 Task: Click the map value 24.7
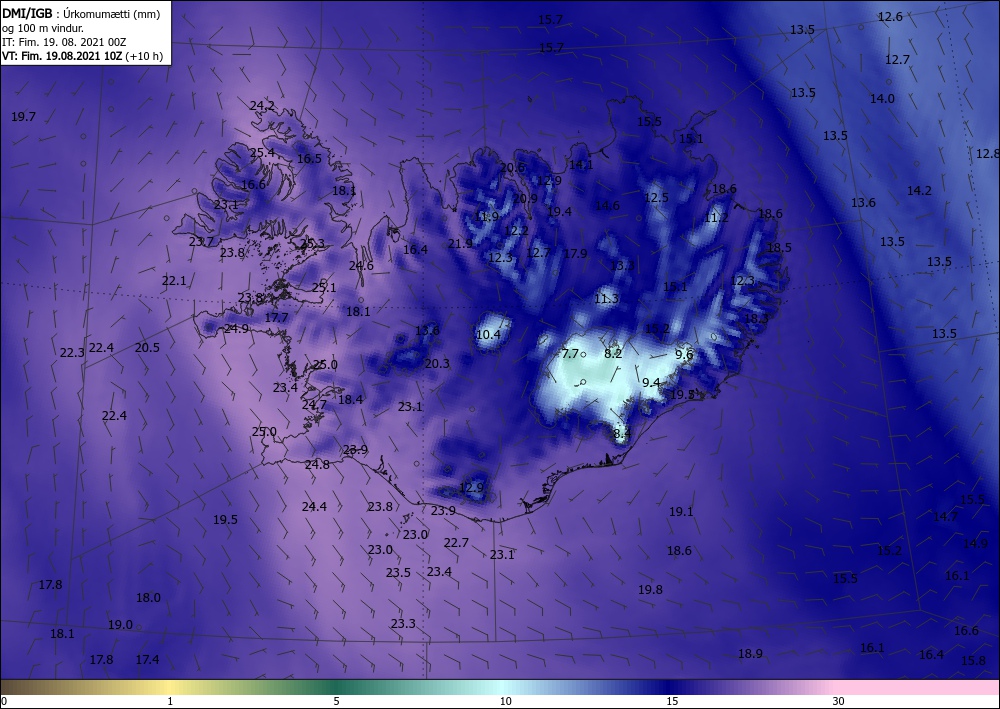(314, 404)
